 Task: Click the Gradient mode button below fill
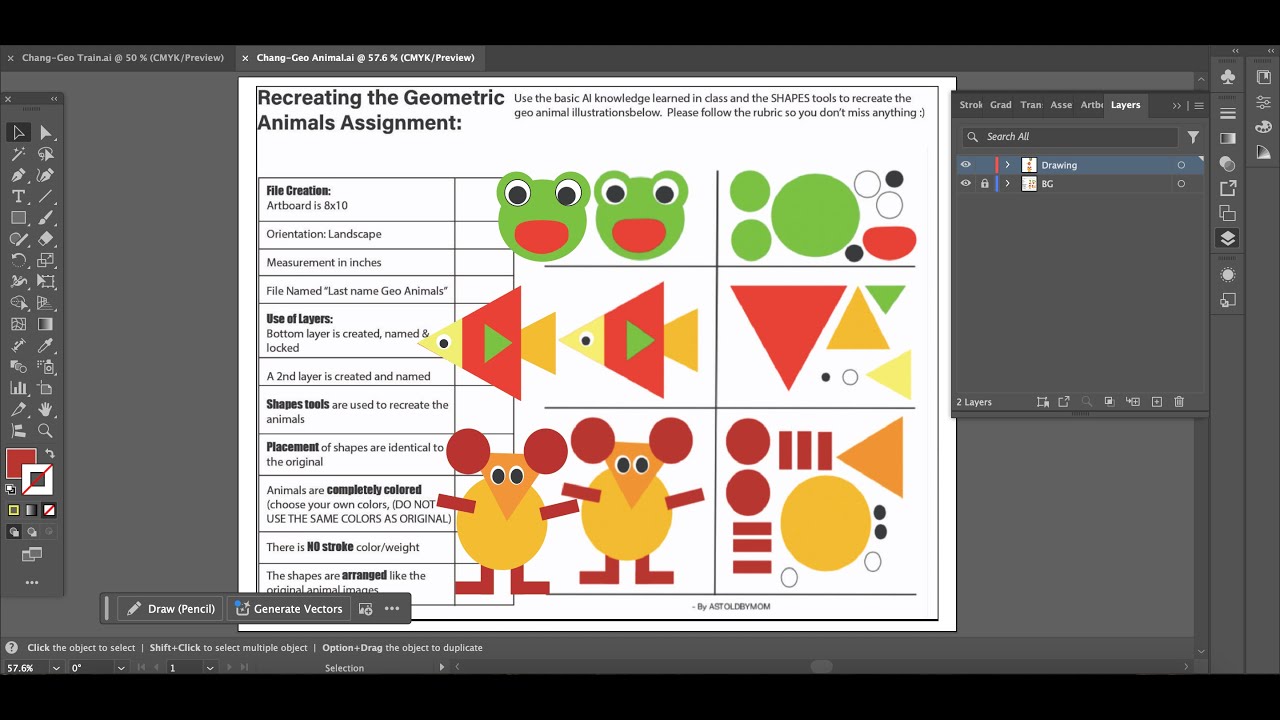point(31,510)
